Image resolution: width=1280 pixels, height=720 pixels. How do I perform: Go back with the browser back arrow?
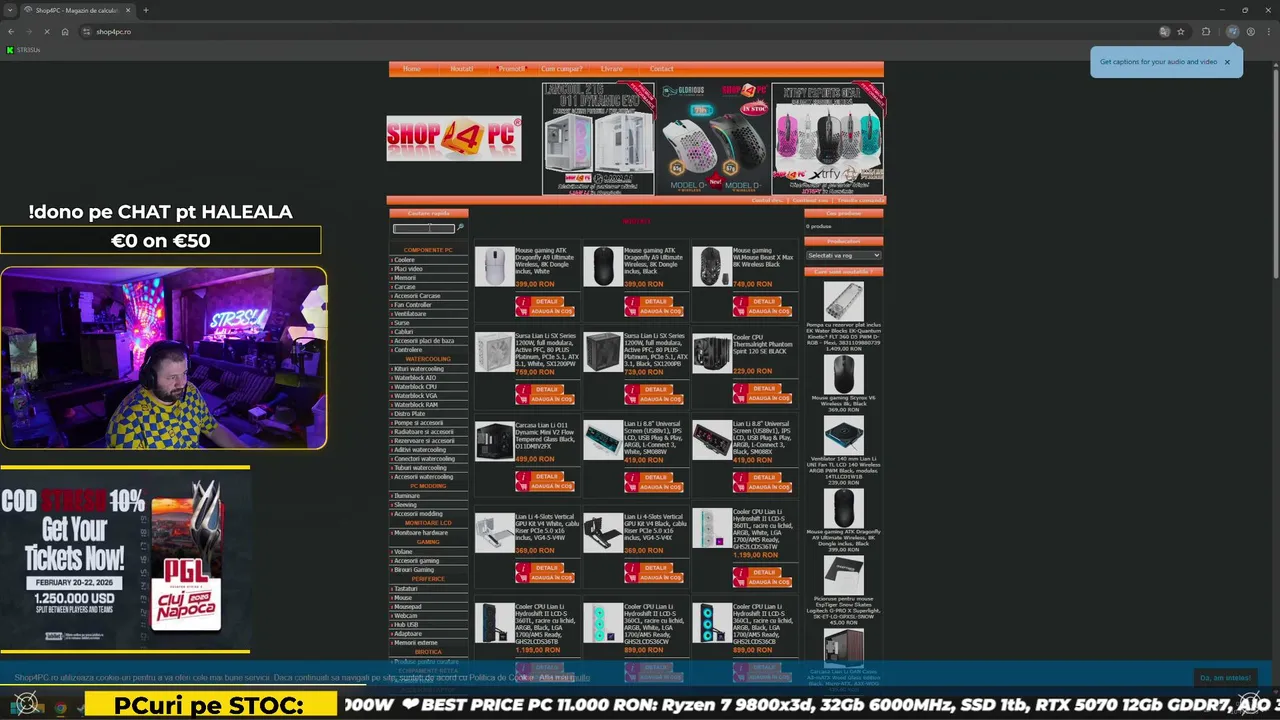pos(11,32)
